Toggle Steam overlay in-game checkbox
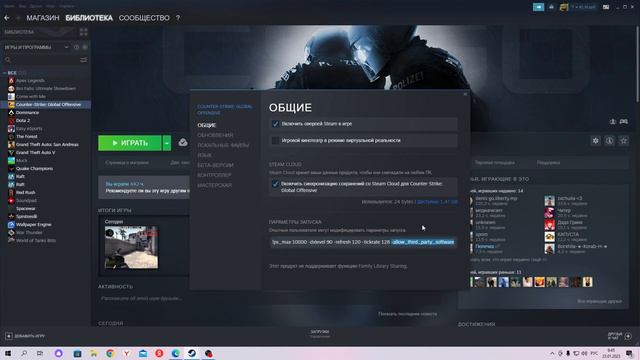 pyautogui.click(x=276, y=124)
